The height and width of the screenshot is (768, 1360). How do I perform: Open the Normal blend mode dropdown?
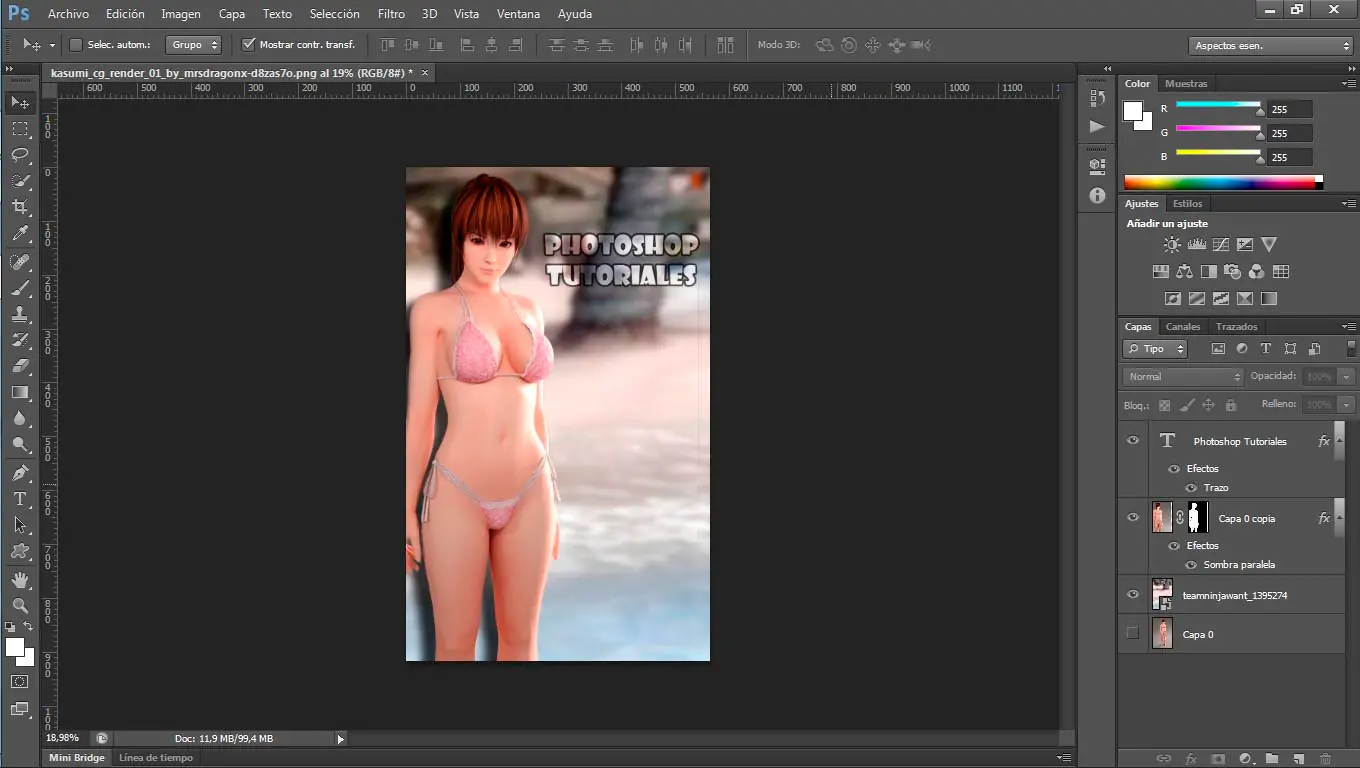coord(1183,377)
